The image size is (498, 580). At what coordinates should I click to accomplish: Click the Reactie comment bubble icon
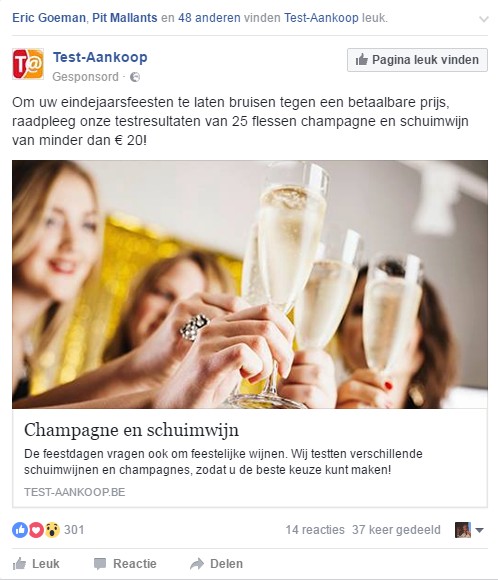pos(100,564)
